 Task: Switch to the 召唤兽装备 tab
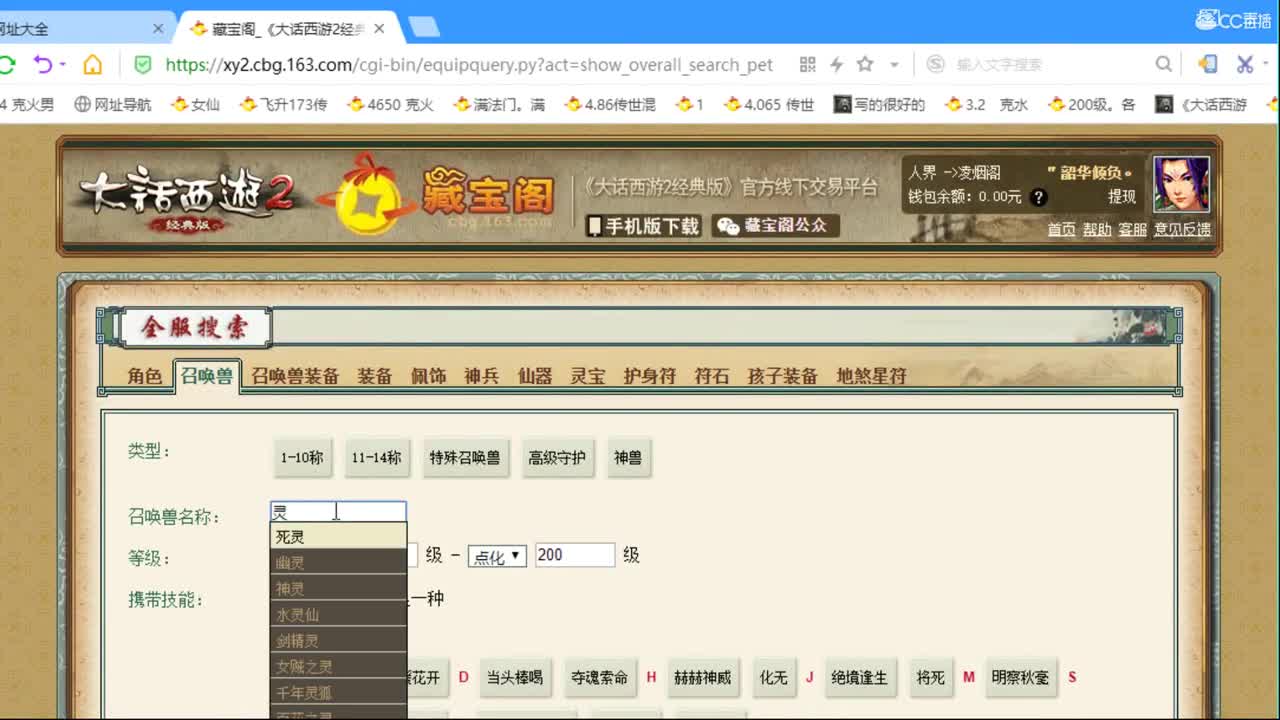tap(295, 376)
